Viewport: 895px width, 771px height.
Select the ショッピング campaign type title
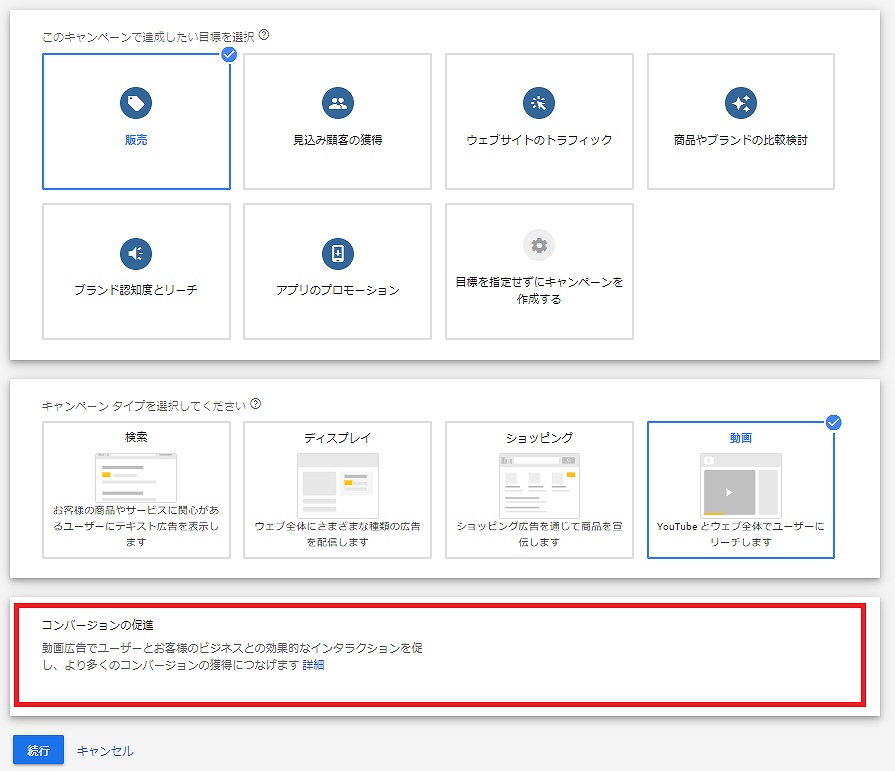coord(539,438)
